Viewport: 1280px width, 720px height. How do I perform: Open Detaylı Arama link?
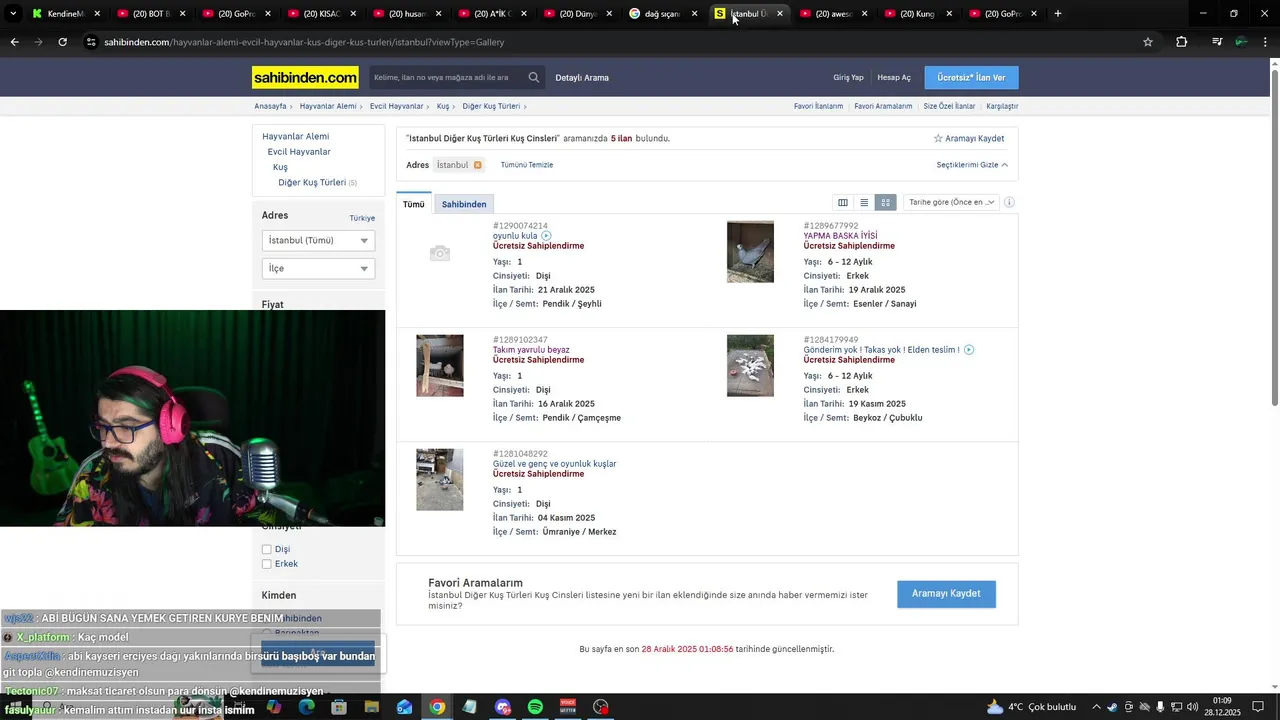582,78
